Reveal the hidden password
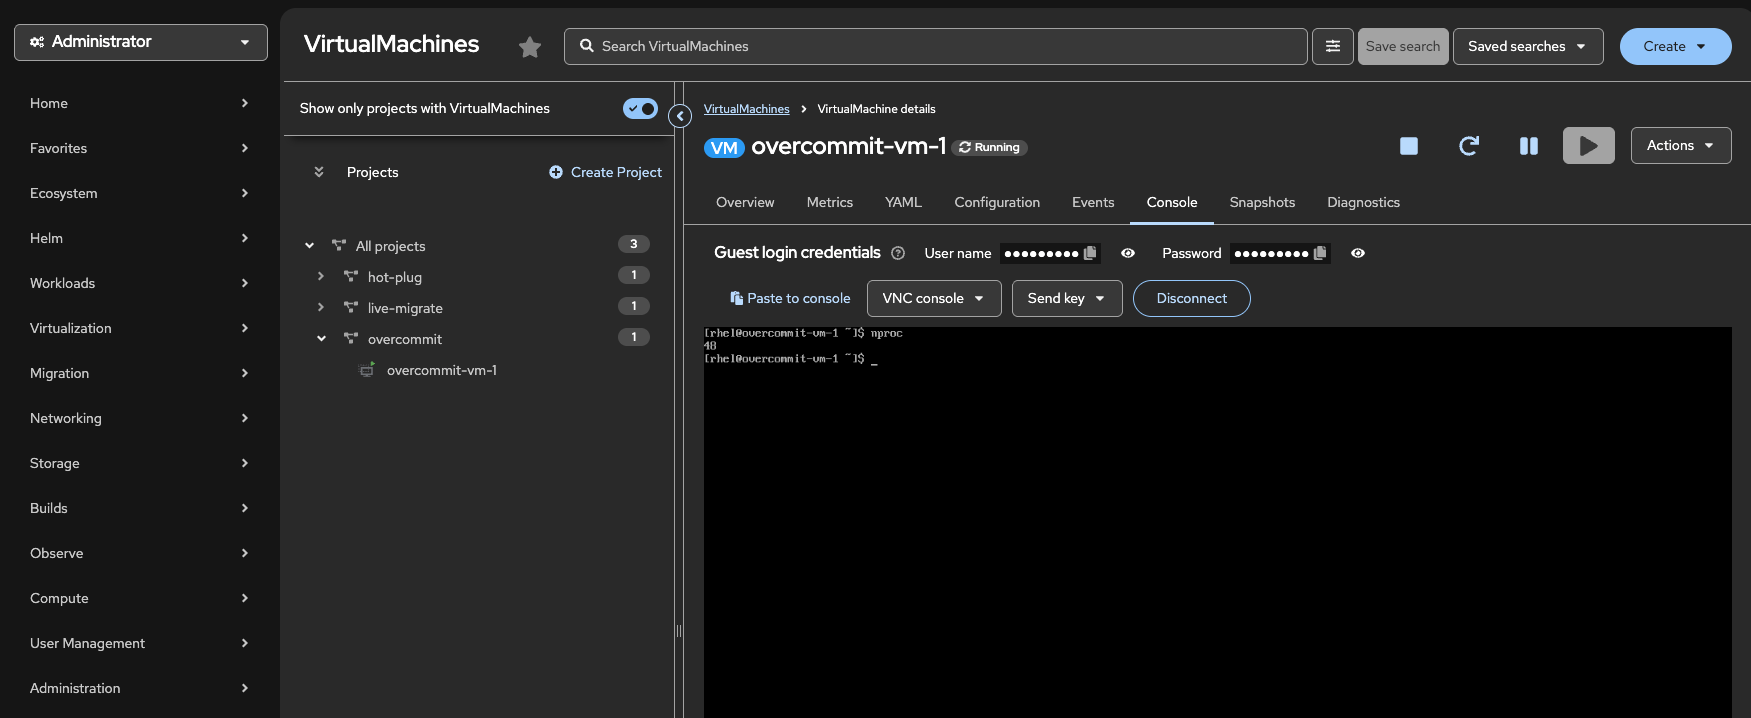The height and width of the screenshot is (718, 1751). pos(1358,253)
